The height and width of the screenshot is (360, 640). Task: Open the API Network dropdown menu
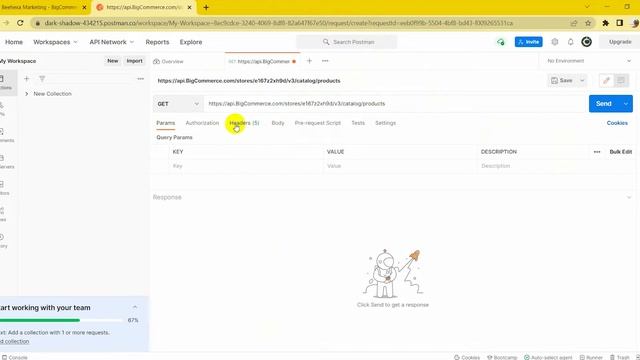tap(111, 42)
